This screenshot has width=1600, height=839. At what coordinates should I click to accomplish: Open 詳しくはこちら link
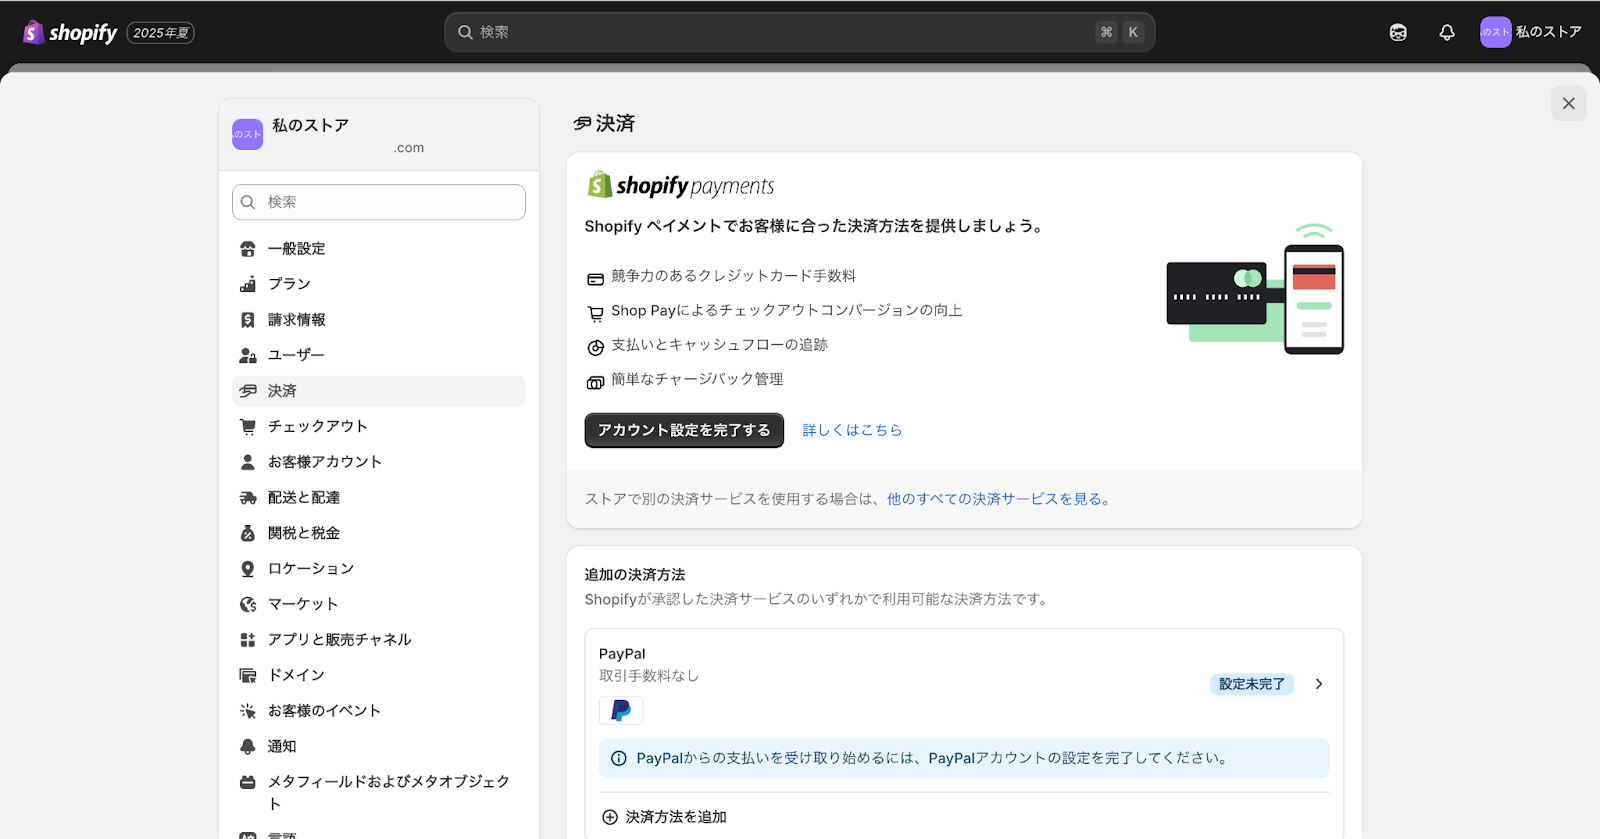(x=852, y=430)
